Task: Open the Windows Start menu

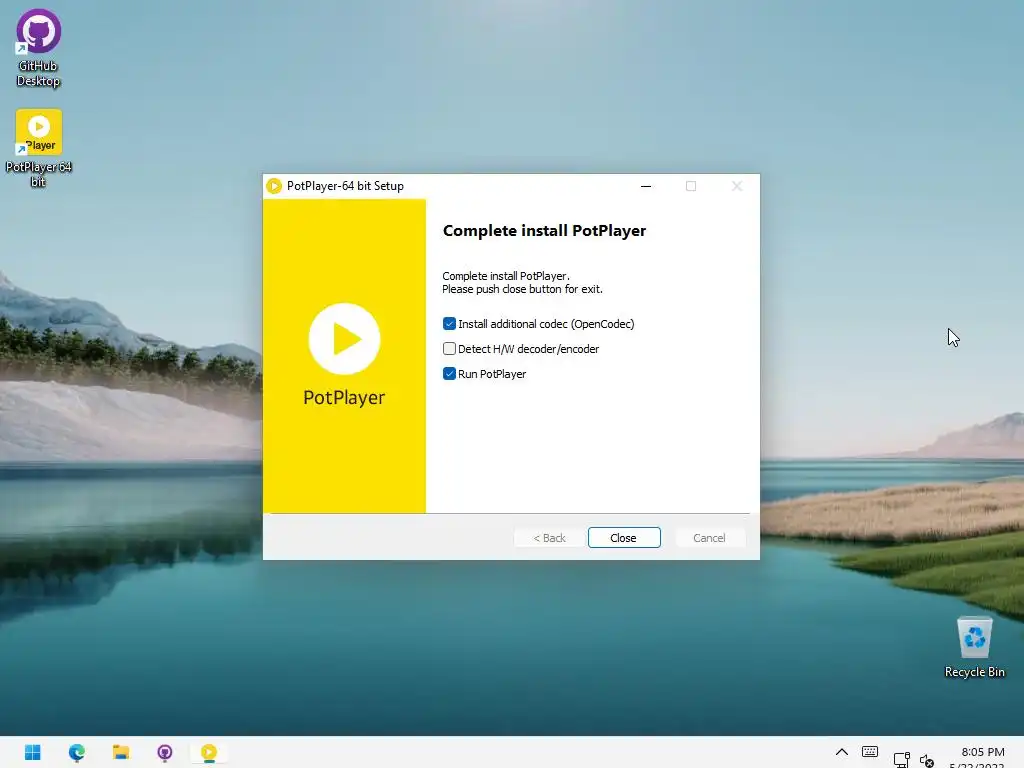Action: pyautogui.click(x=33, y=752)
